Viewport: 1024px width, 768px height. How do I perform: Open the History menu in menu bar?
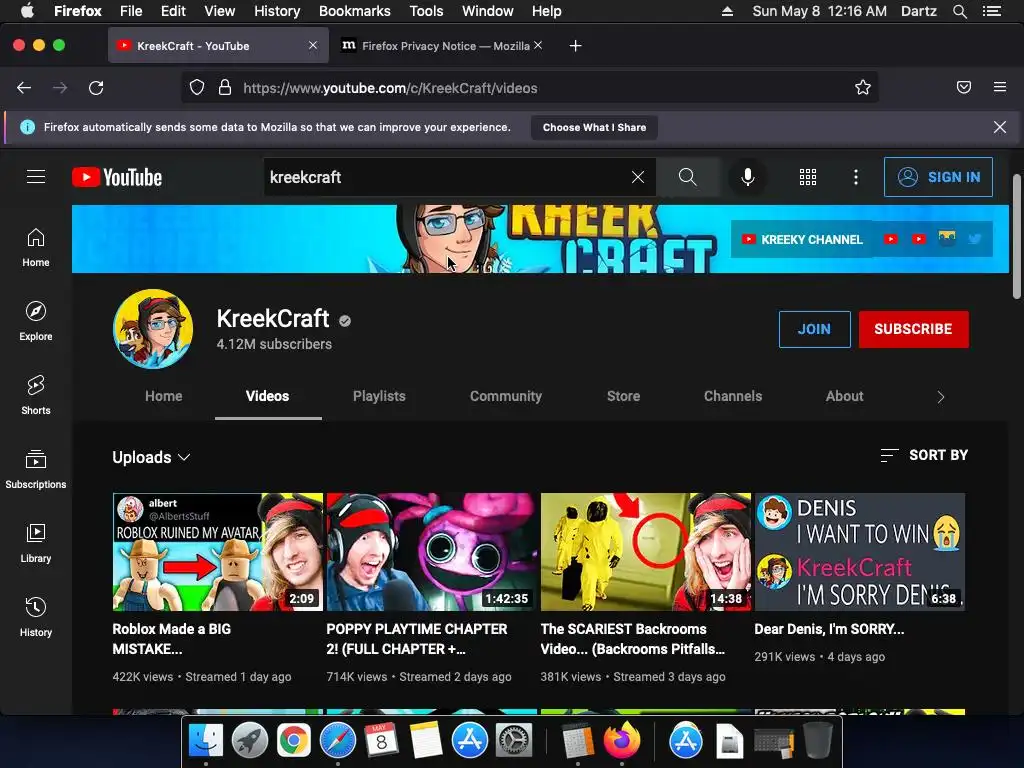coord(277,11)
